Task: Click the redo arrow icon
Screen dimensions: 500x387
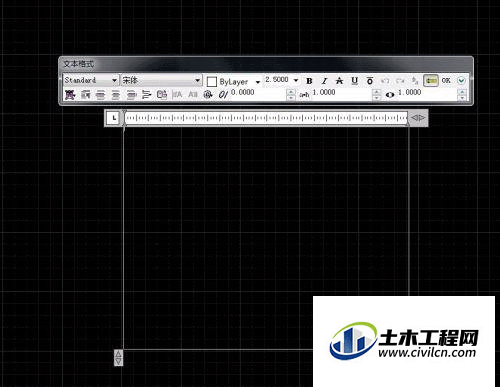Action: pos(400,81)
